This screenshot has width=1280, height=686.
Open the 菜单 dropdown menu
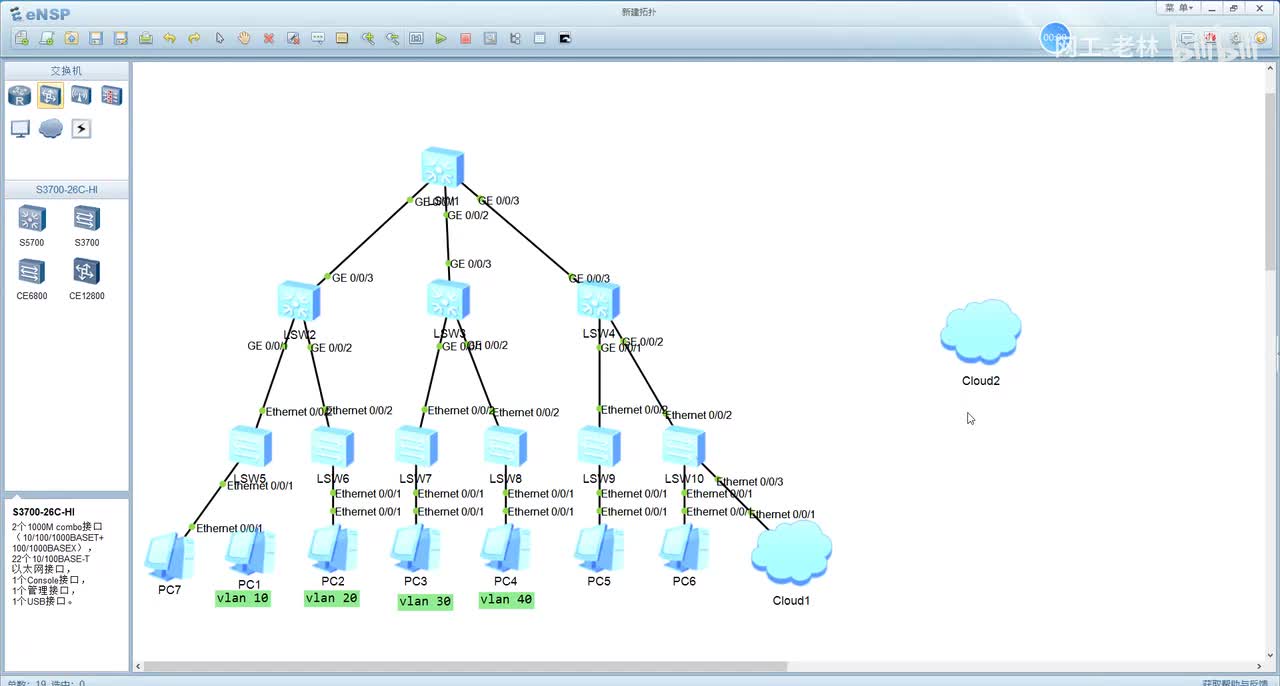(x=1178, y=7)
